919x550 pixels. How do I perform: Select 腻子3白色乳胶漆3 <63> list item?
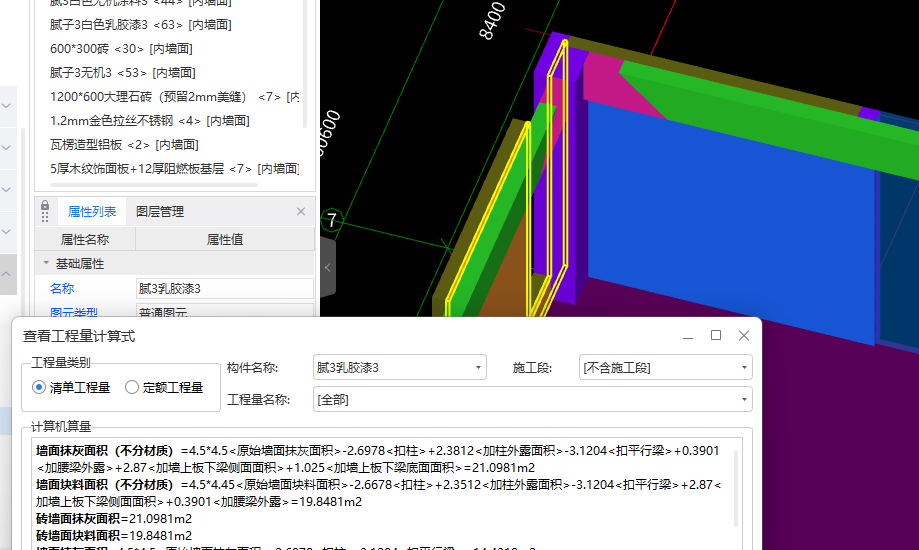(141, 25)
